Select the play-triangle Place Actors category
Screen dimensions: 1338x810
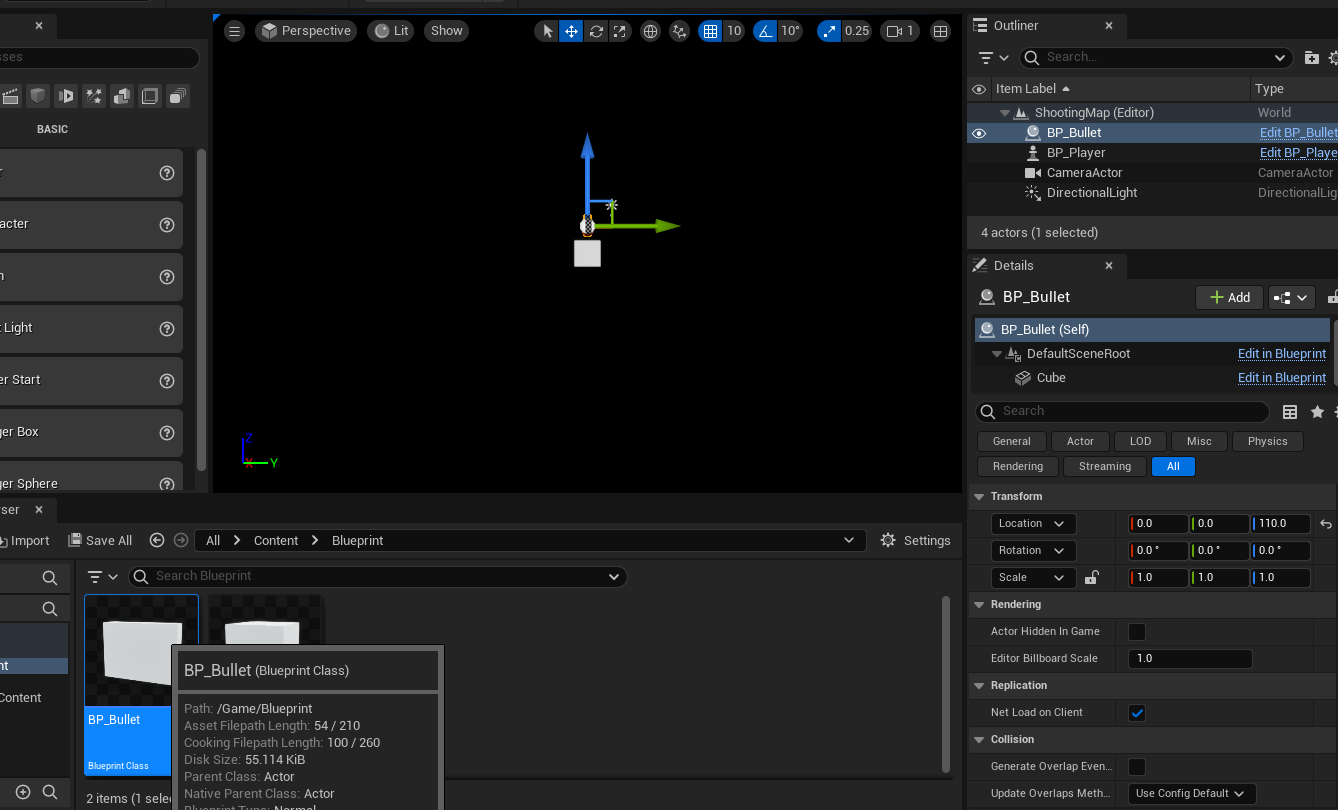(x=66, y=96)
